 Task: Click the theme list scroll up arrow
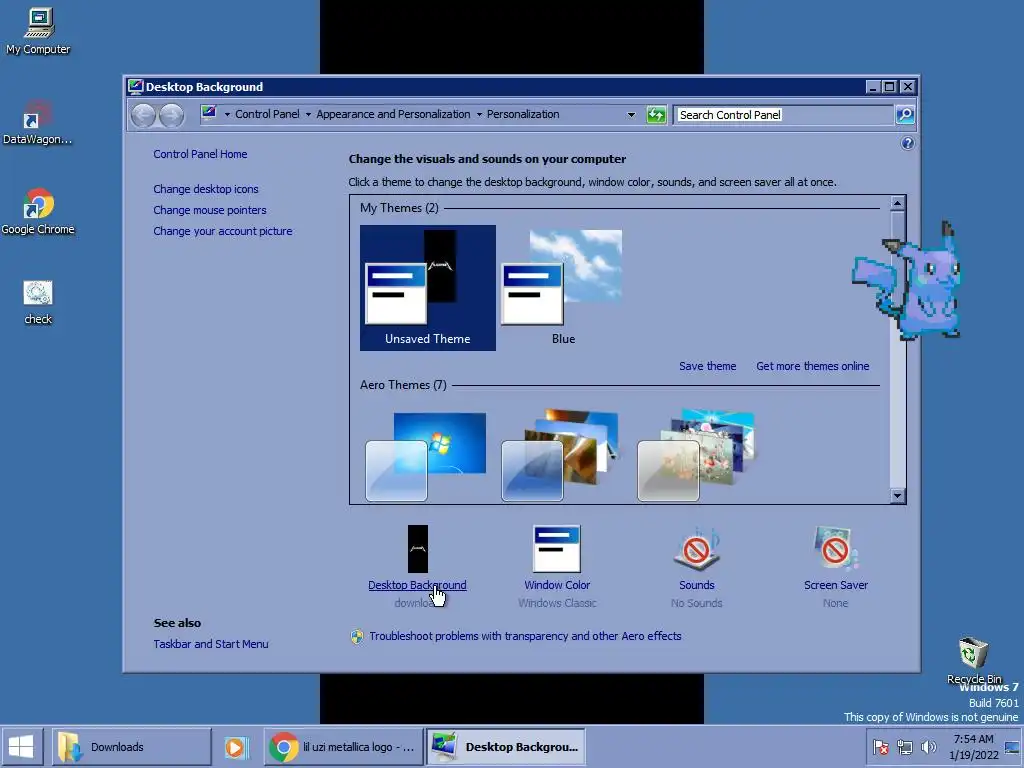pos(897,204)
